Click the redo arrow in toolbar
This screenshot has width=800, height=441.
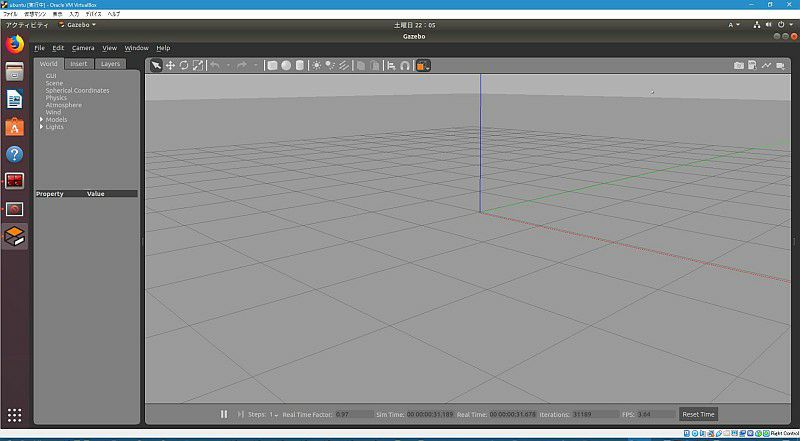click(x=242, y=65)
